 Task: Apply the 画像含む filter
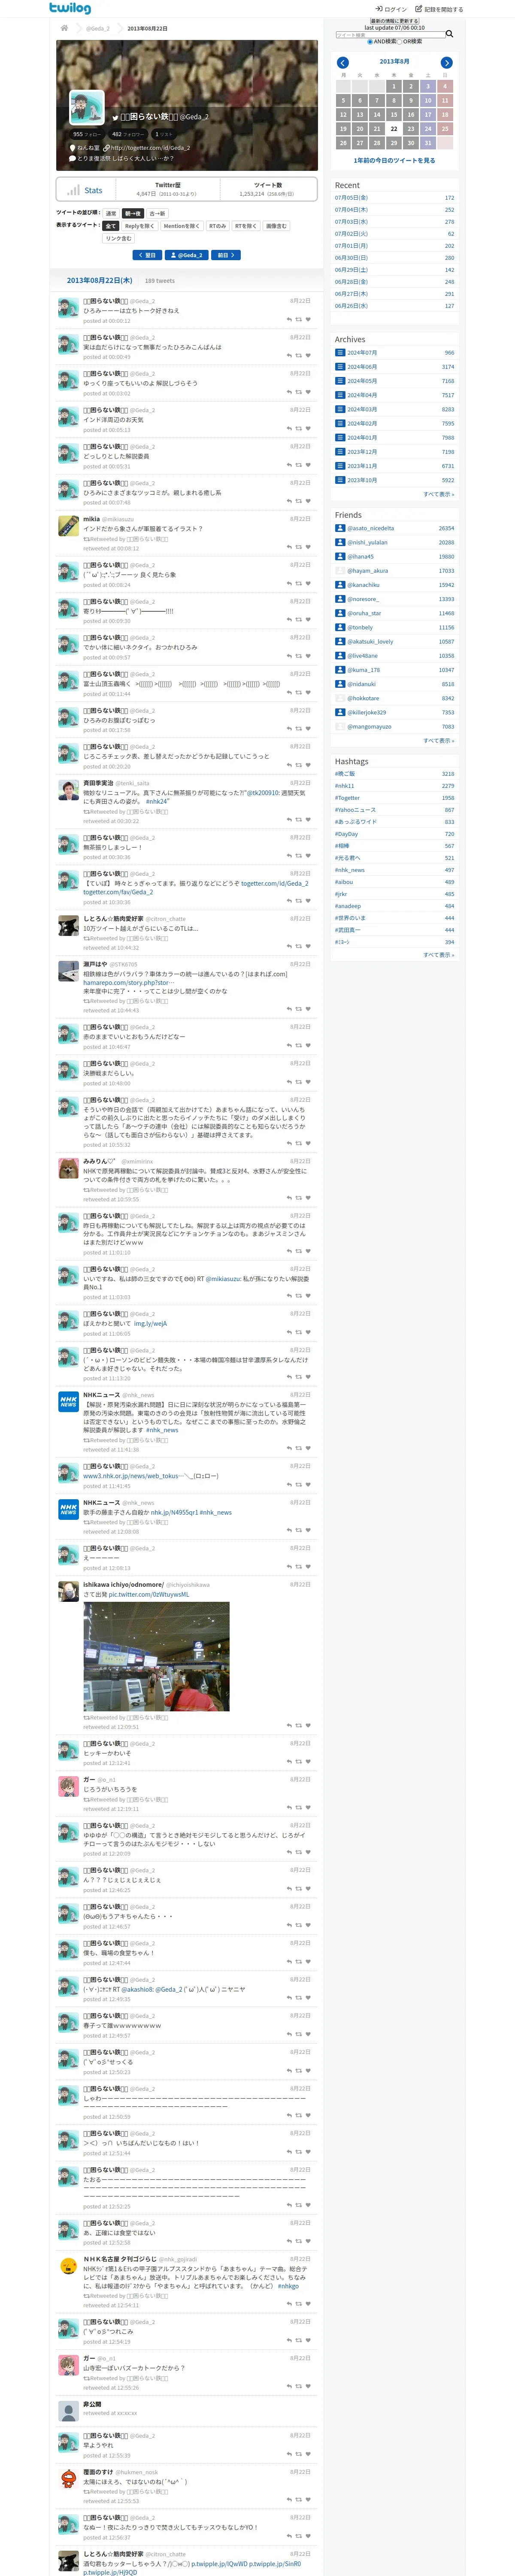point(276,226)
